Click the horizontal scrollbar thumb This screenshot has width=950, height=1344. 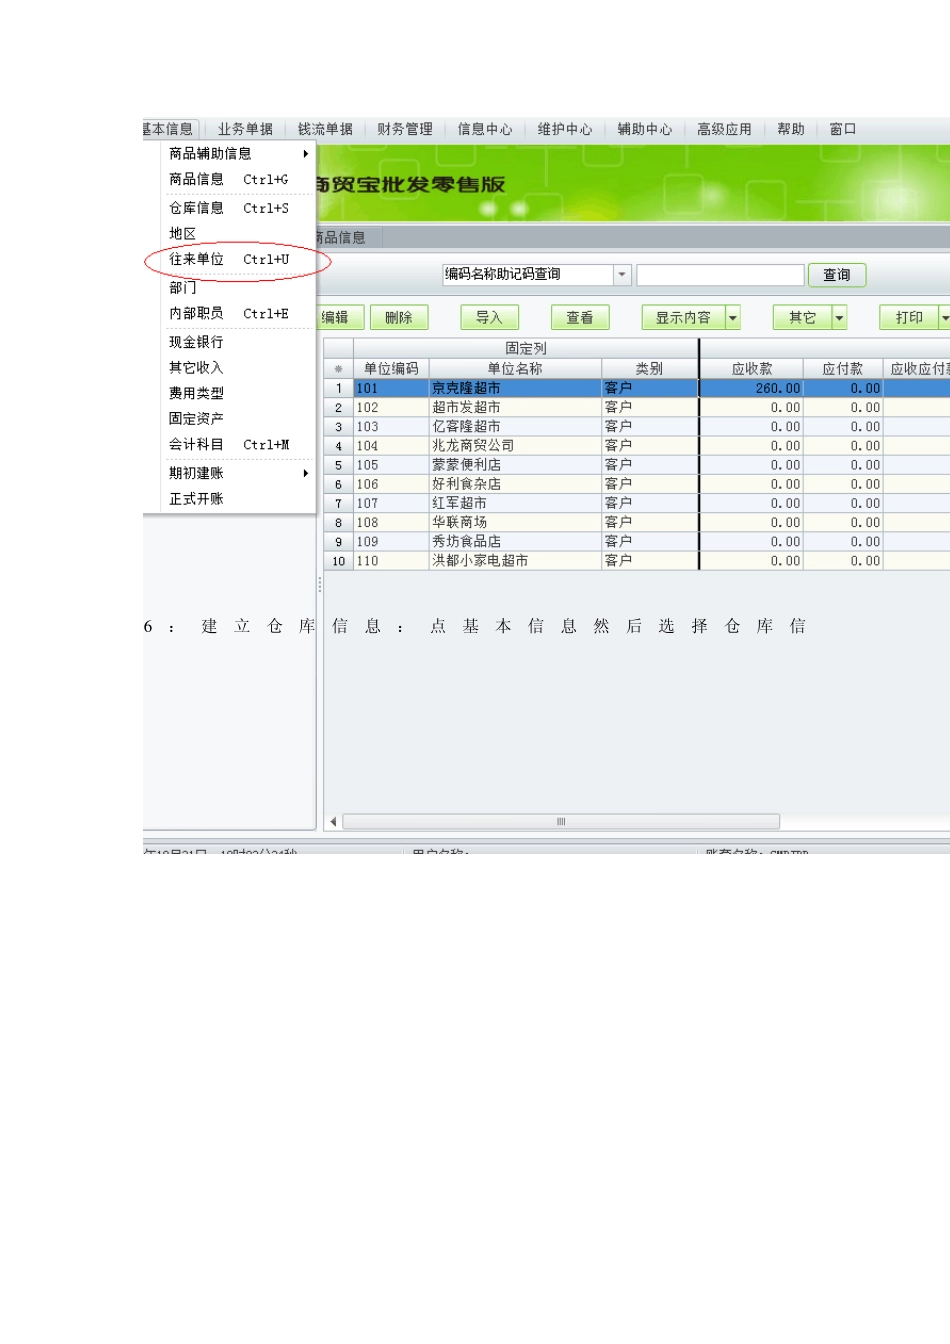click(561, 822)
